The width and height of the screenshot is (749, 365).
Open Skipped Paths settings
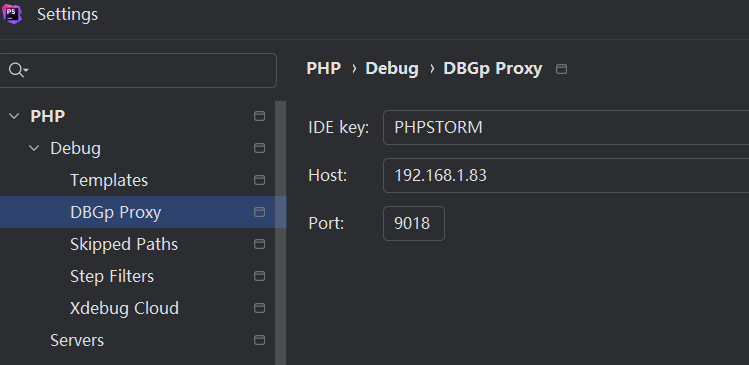tap(124, 244)
